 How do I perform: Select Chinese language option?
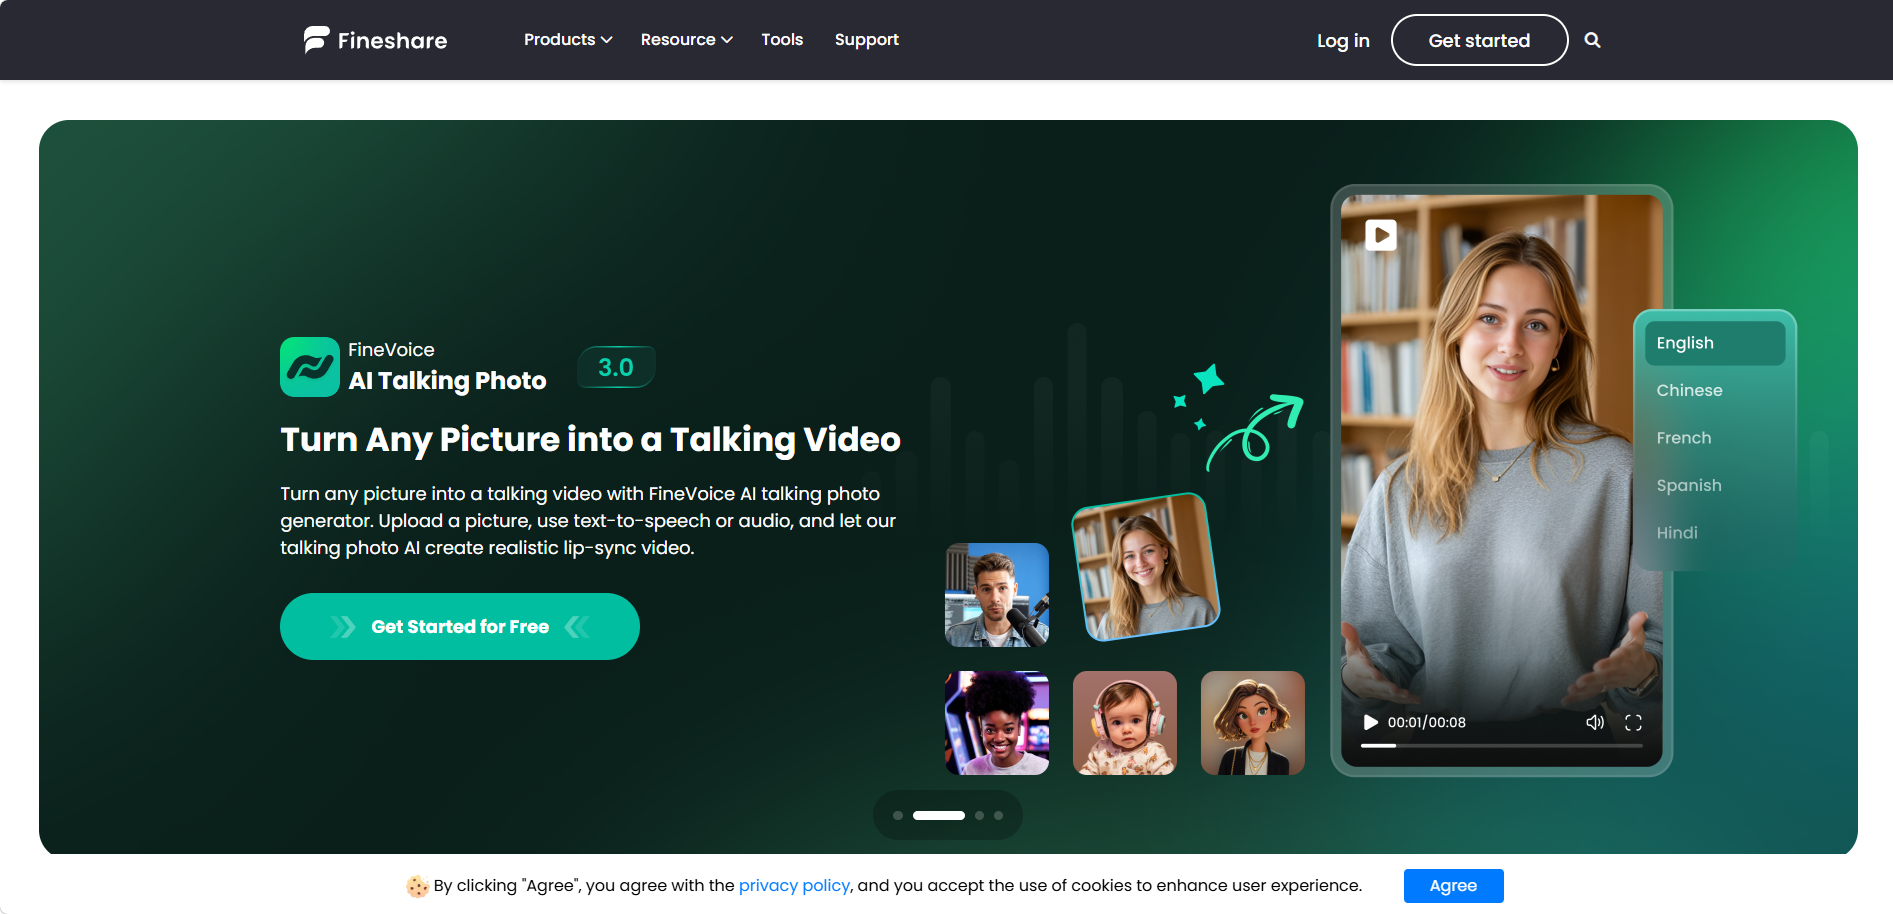pyautogui.click(x=1689, y=390)
